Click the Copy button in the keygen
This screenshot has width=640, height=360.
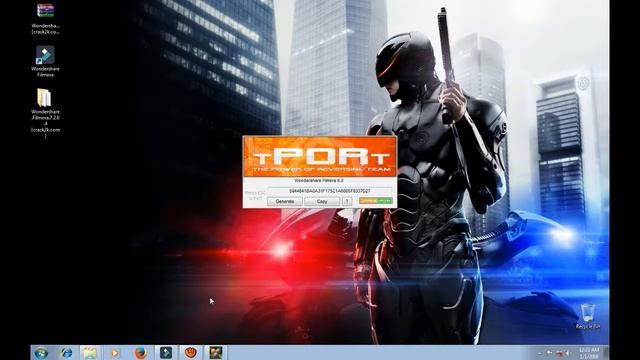point(322,201)
